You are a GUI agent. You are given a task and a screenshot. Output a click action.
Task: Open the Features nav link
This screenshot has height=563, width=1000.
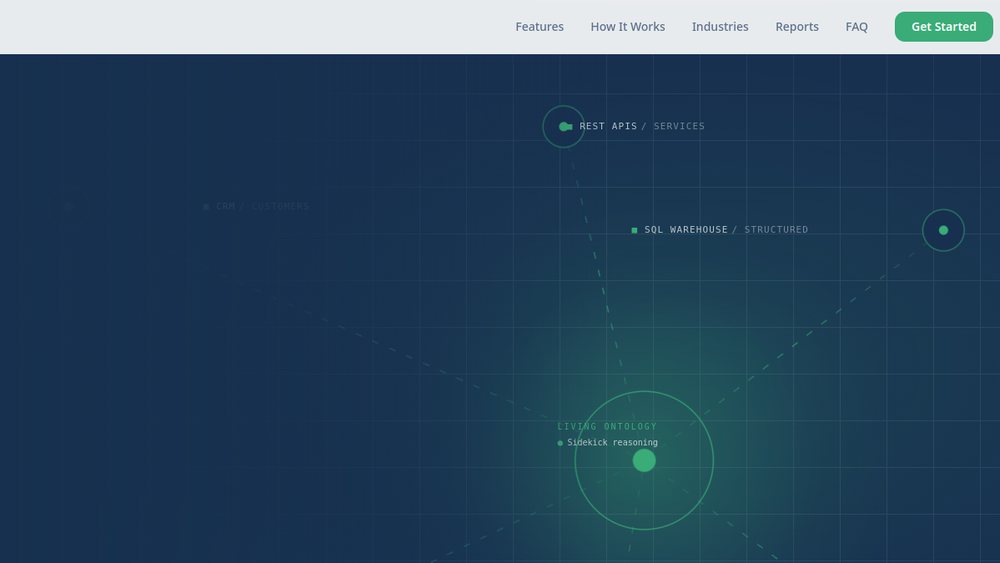[x=540, y=27]
